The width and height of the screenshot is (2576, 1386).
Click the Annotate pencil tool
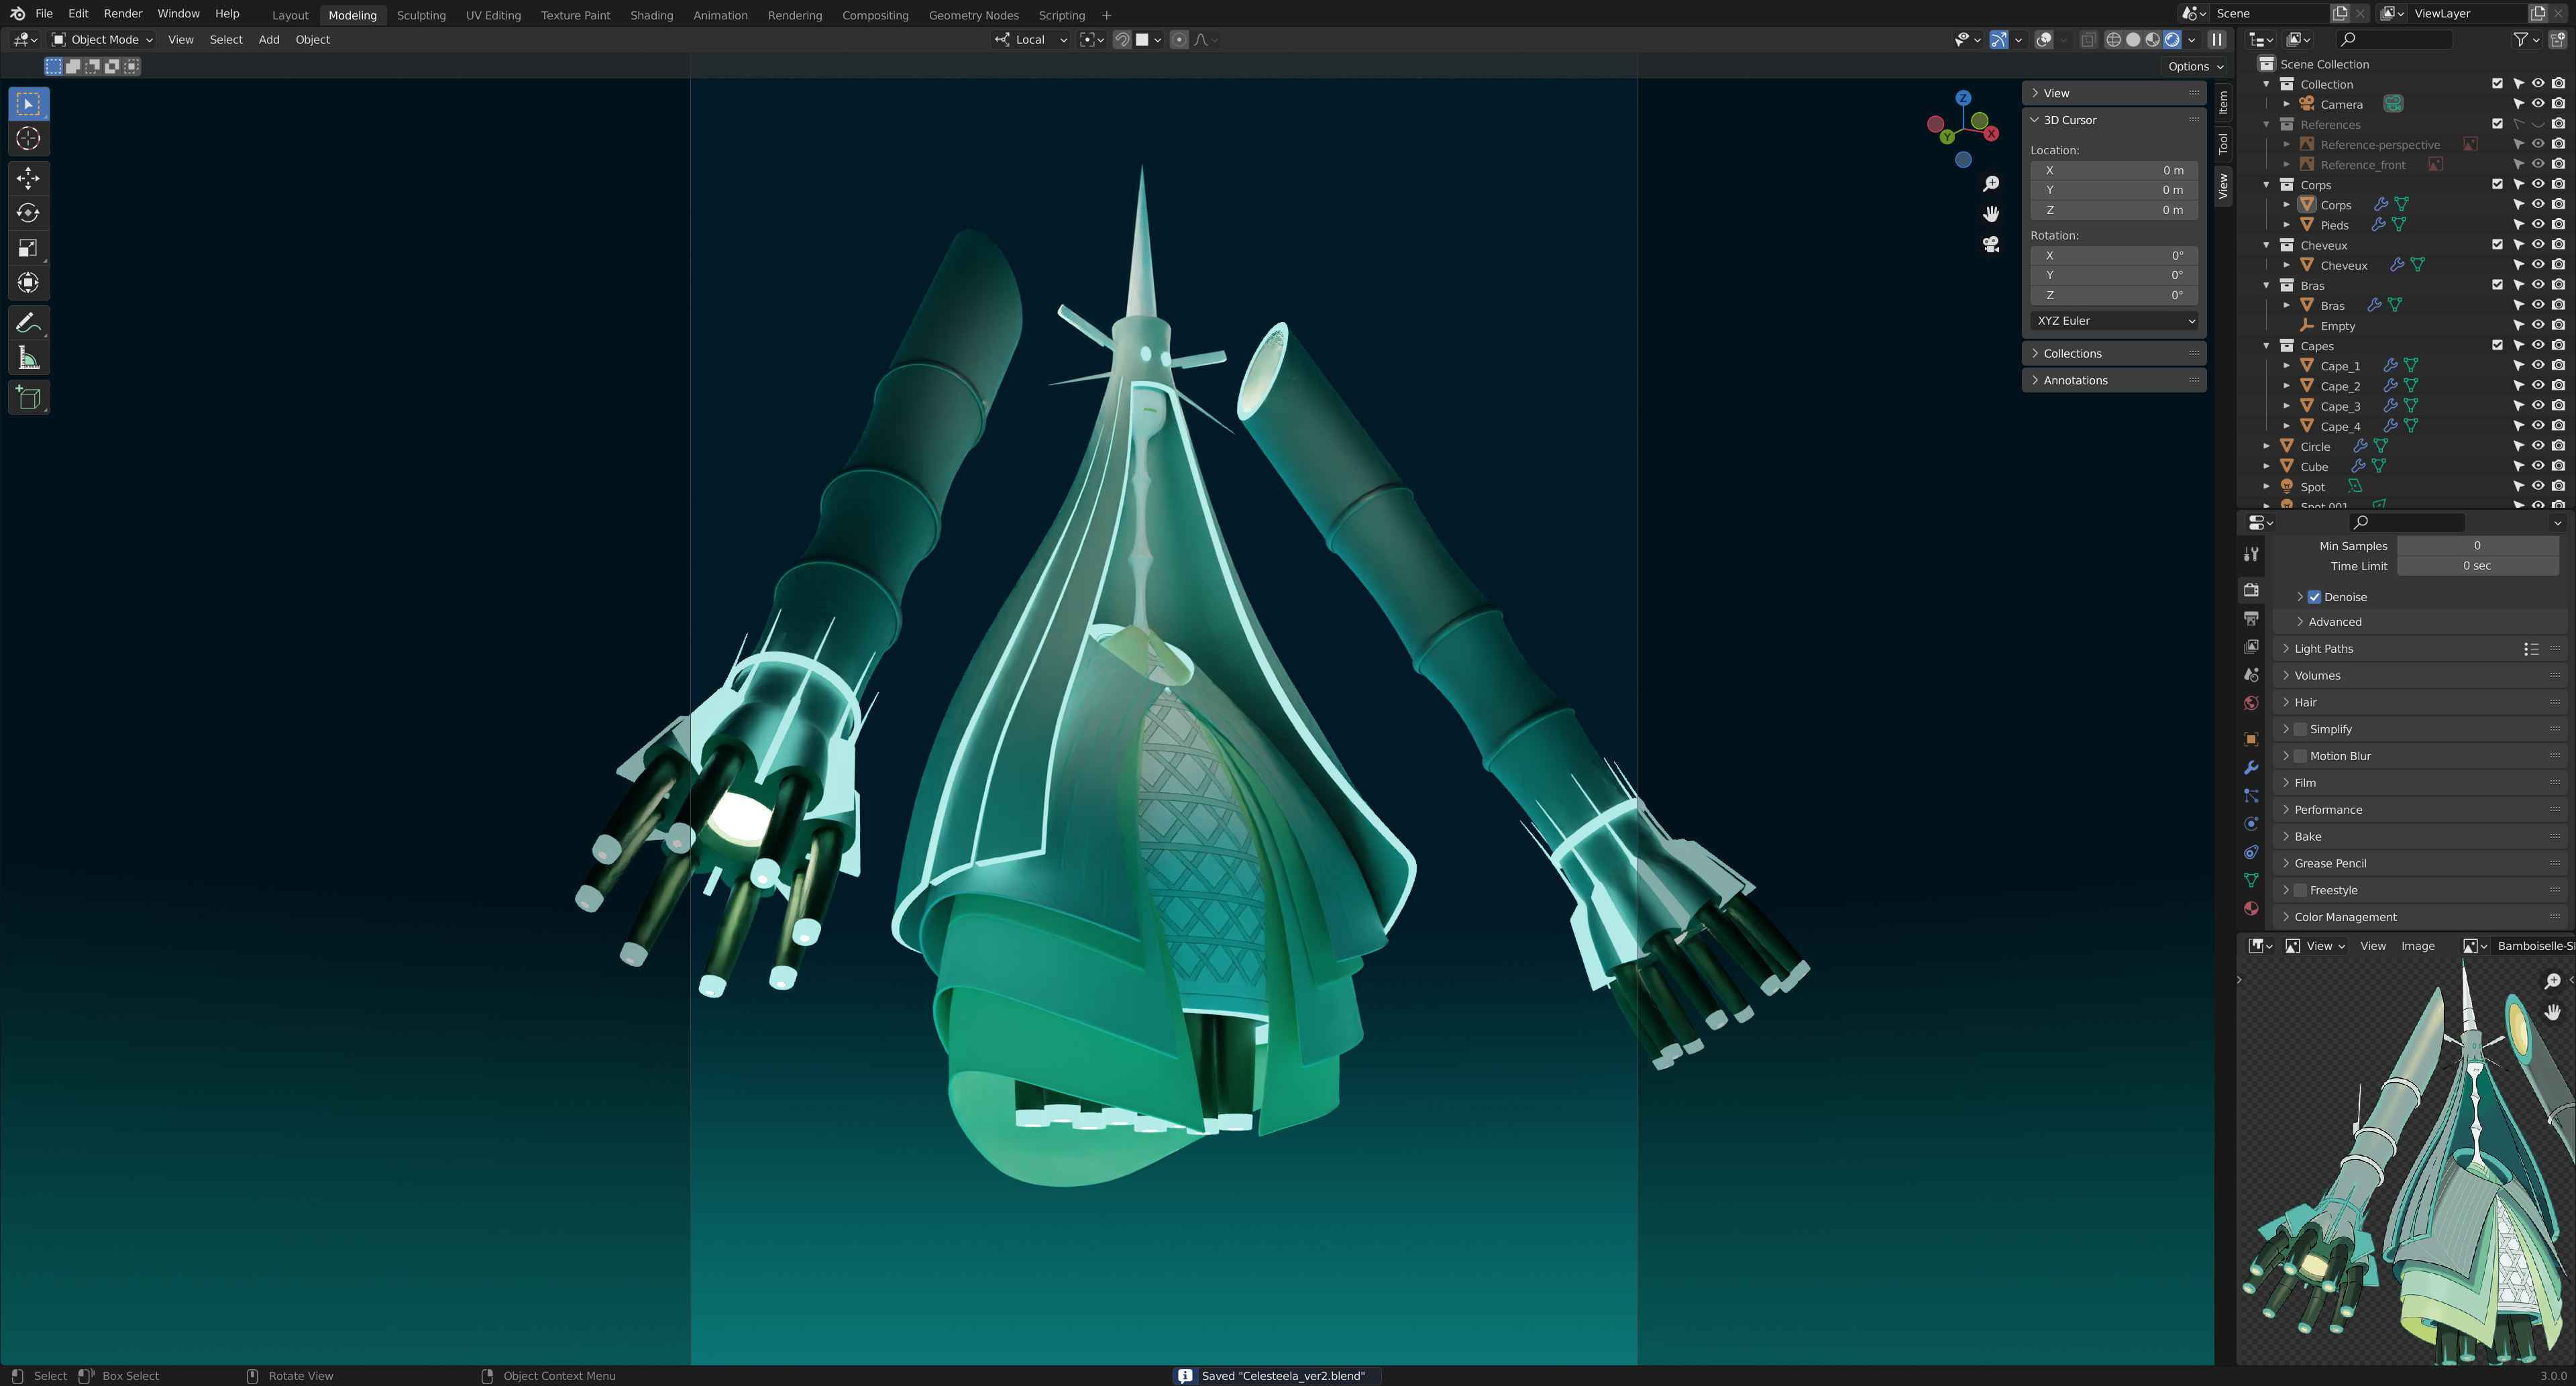28,323
